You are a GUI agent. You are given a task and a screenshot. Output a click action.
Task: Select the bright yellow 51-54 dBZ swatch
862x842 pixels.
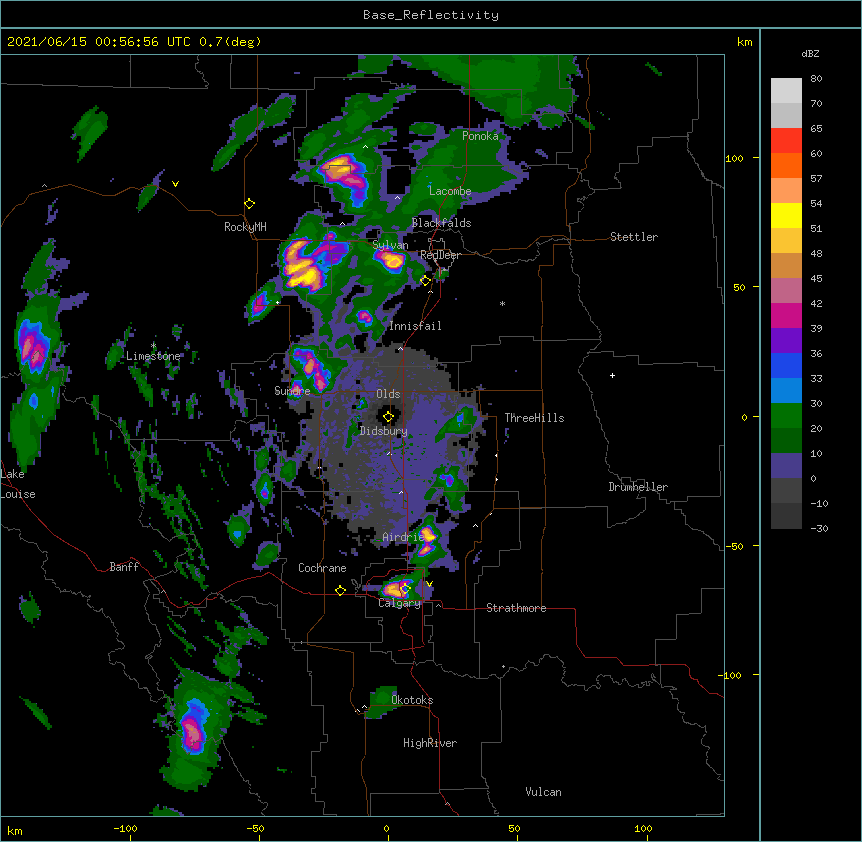click(786, 215)
